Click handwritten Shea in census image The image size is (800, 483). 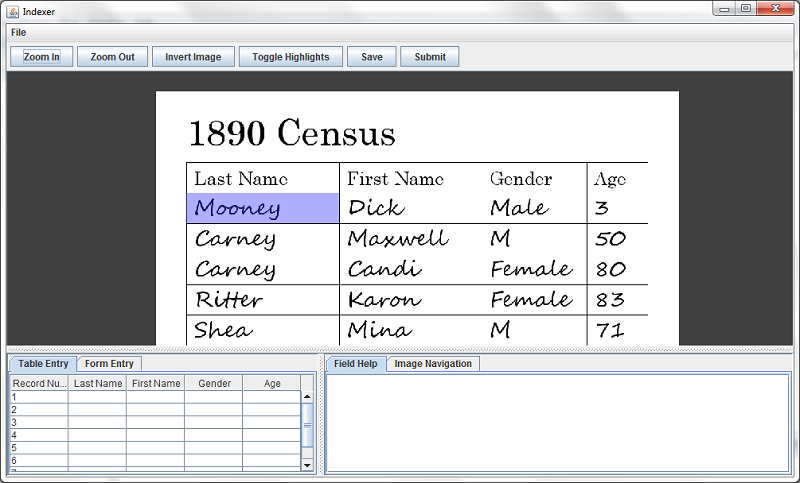[x=223, y=330]
